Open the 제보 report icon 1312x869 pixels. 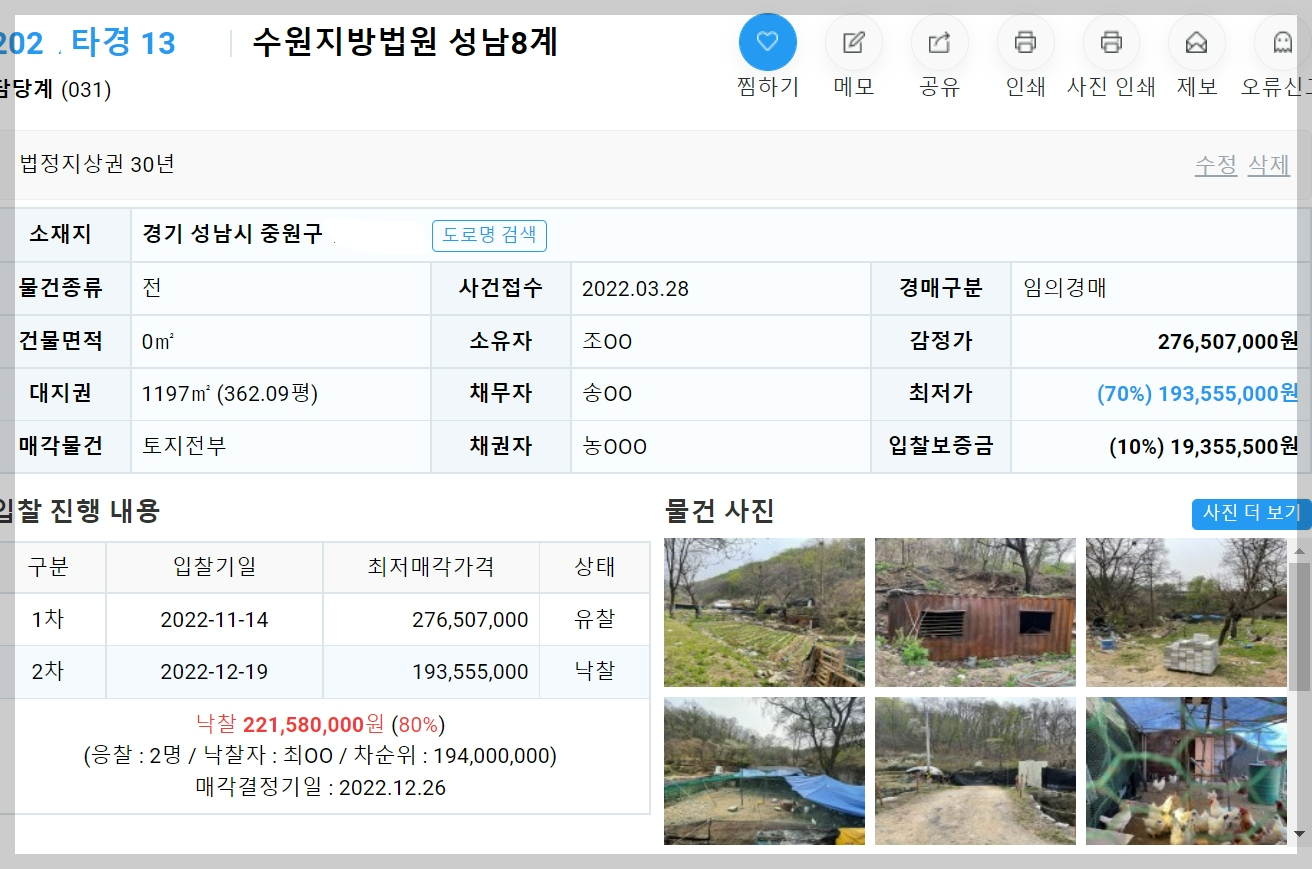coord(1197,42)
